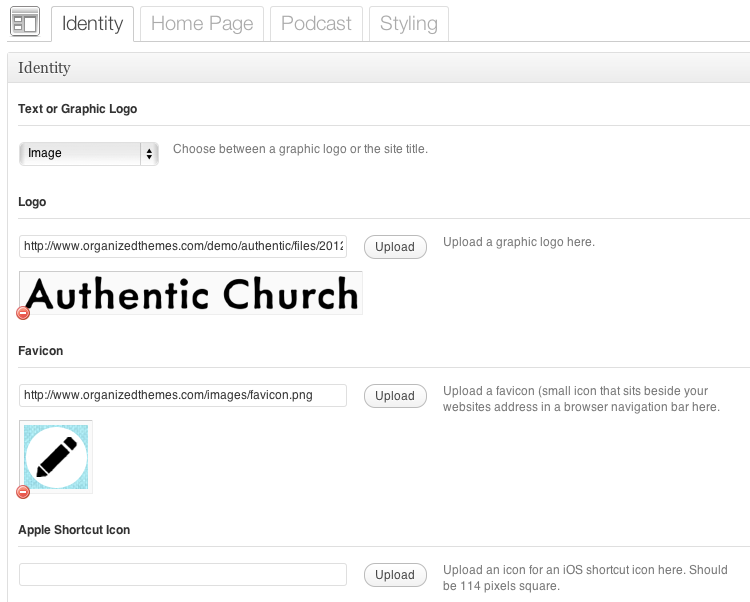This screenshot has height=602, width=750.
Task: Go to the Podcast tab
Action: click(x=316, y=24)
